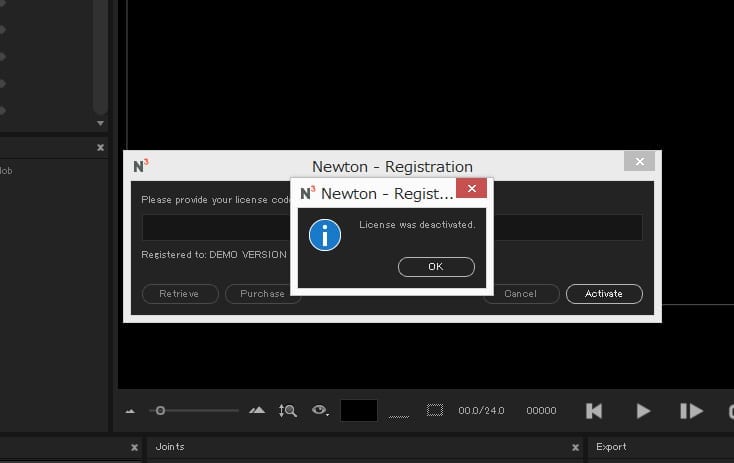The width and height of the screenshot is (734, 463).
Task: Click the left panel vertical scrollbar
Action: click(x=100, y=56)
